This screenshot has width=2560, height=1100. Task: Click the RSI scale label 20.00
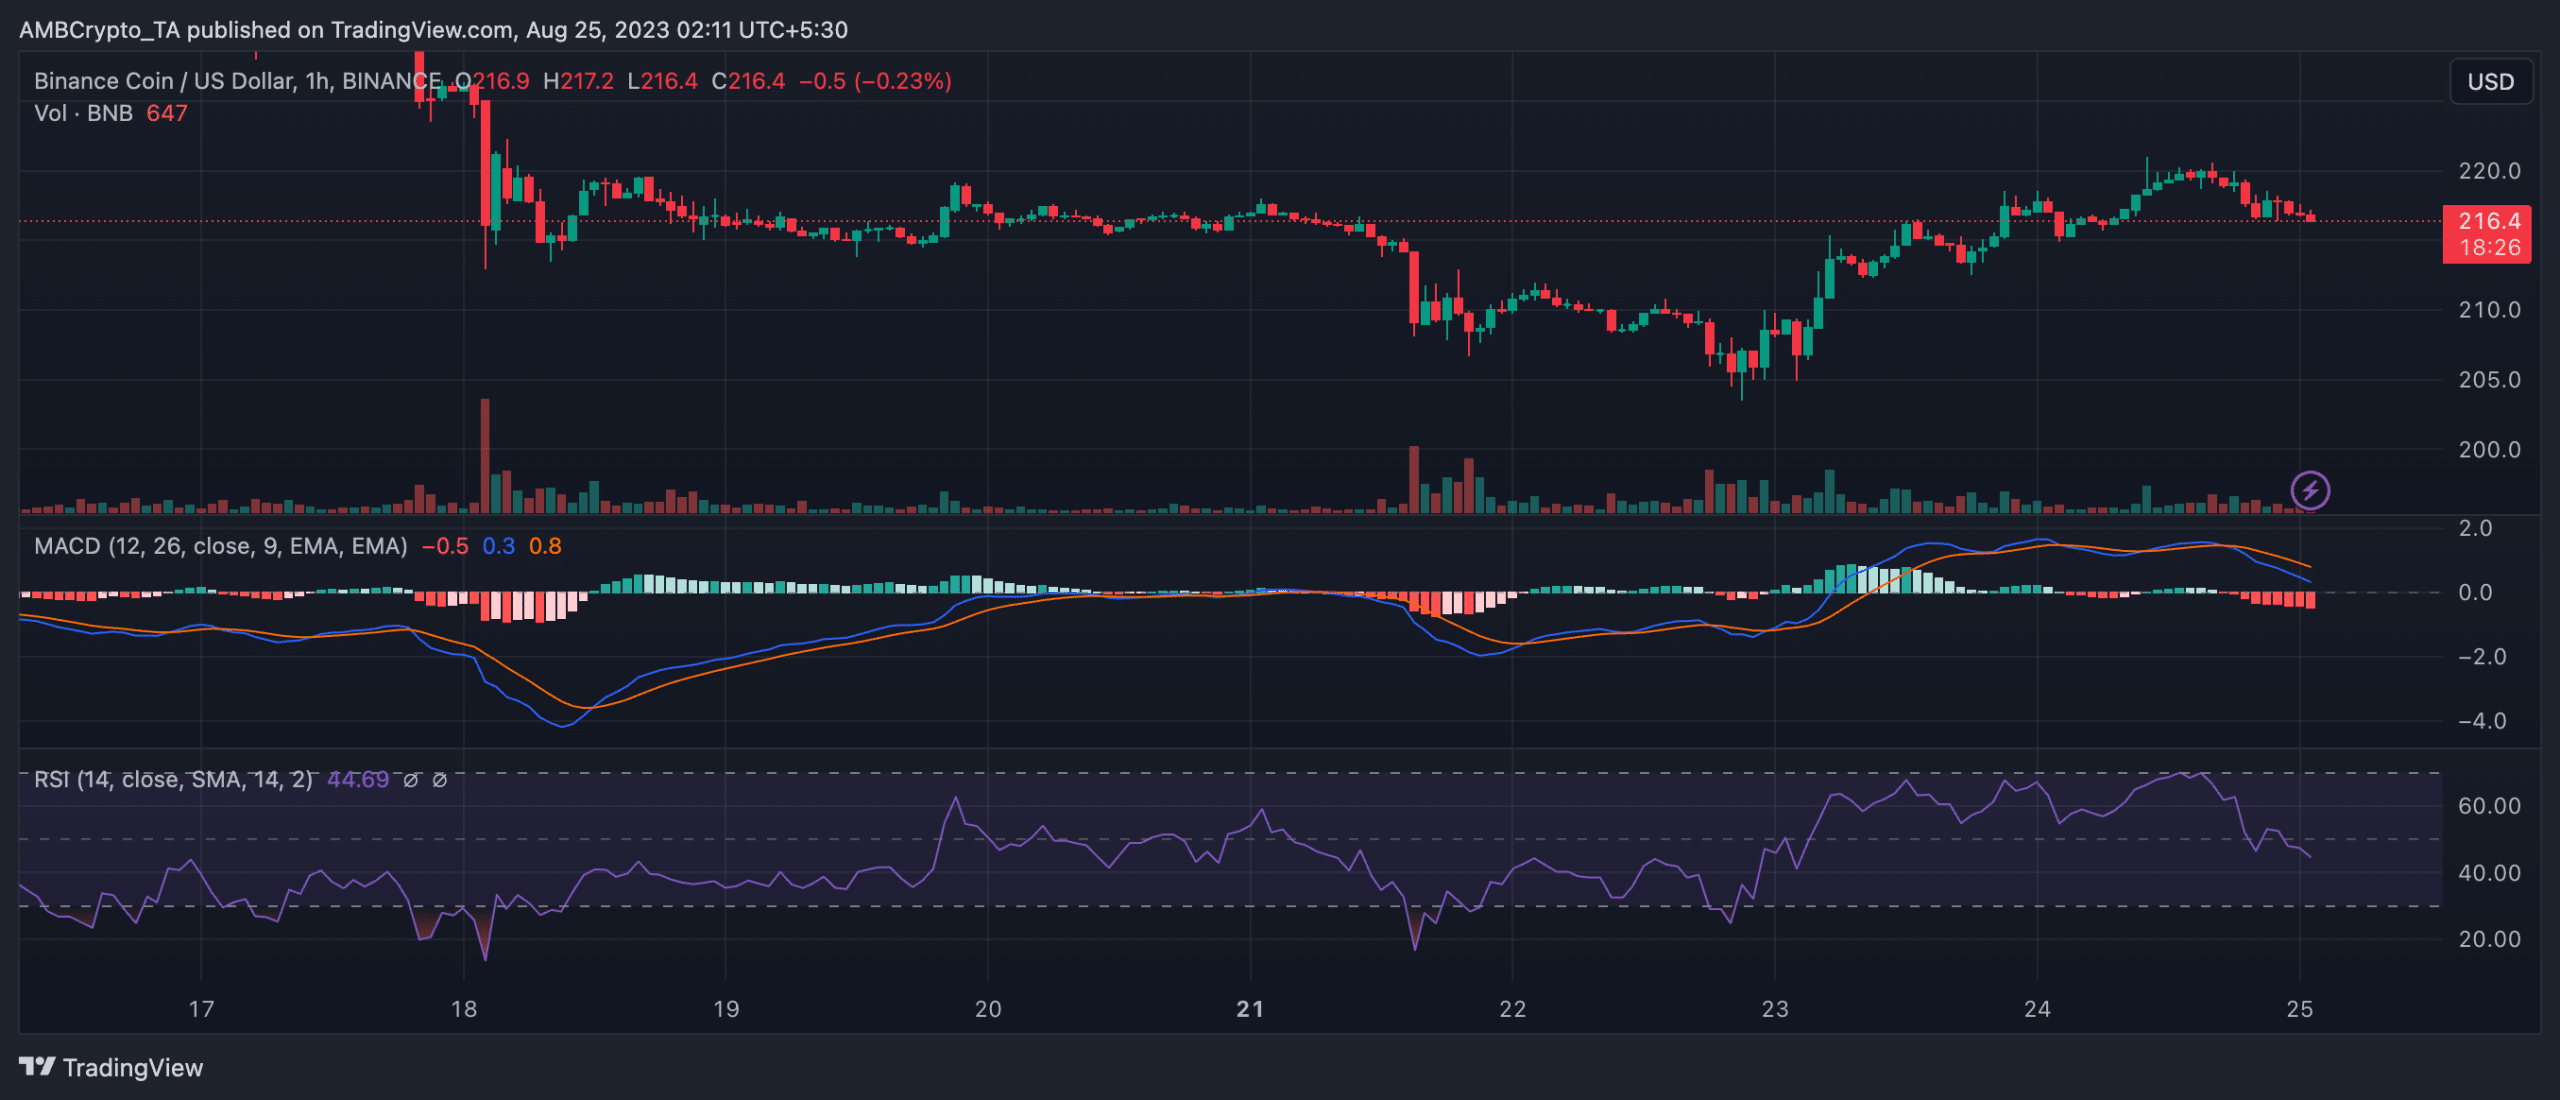2490,939
